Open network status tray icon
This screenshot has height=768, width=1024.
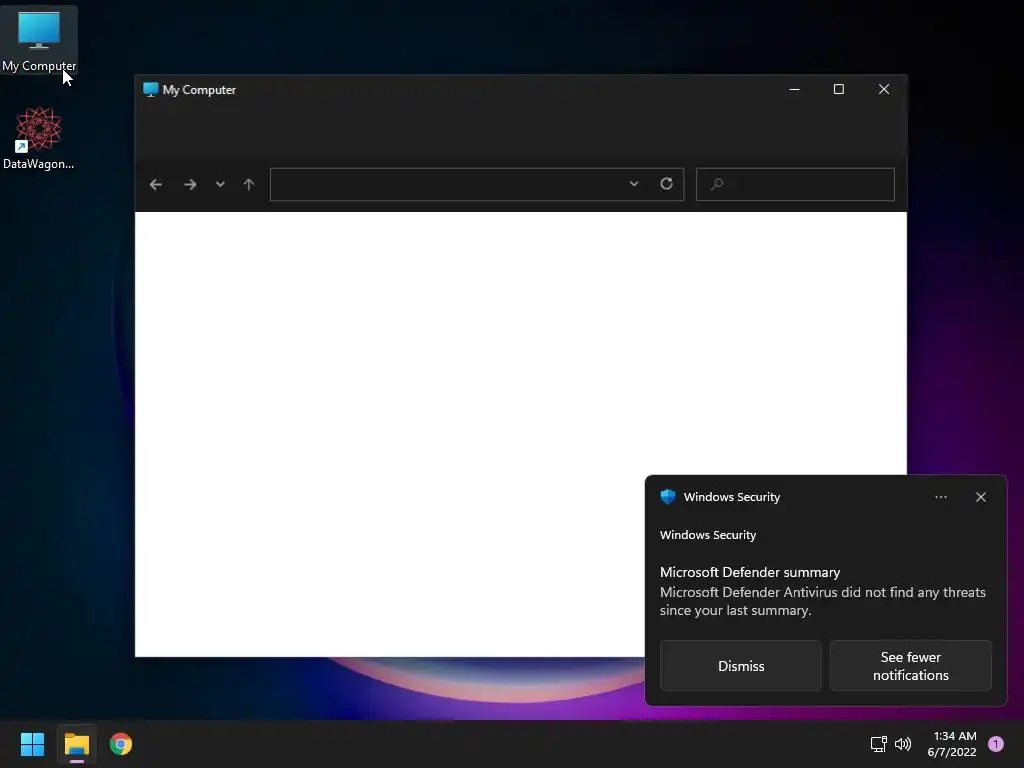tap(879, 744)
